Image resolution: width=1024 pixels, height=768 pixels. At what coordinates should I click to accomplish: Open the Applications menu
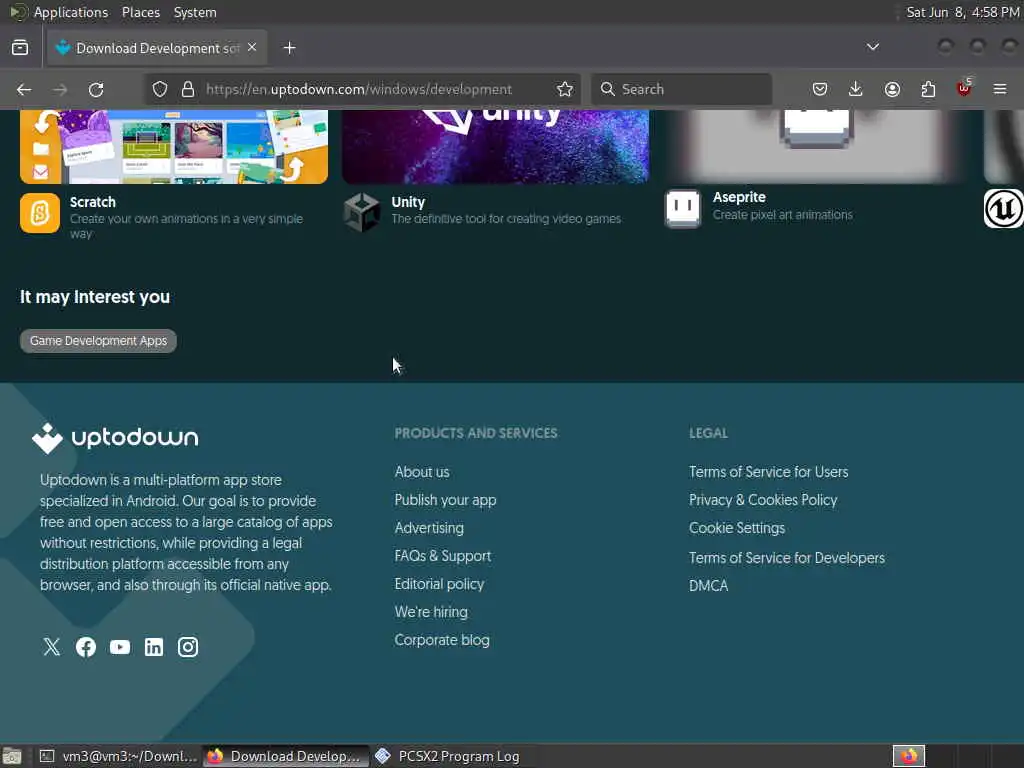coord(71,12)
